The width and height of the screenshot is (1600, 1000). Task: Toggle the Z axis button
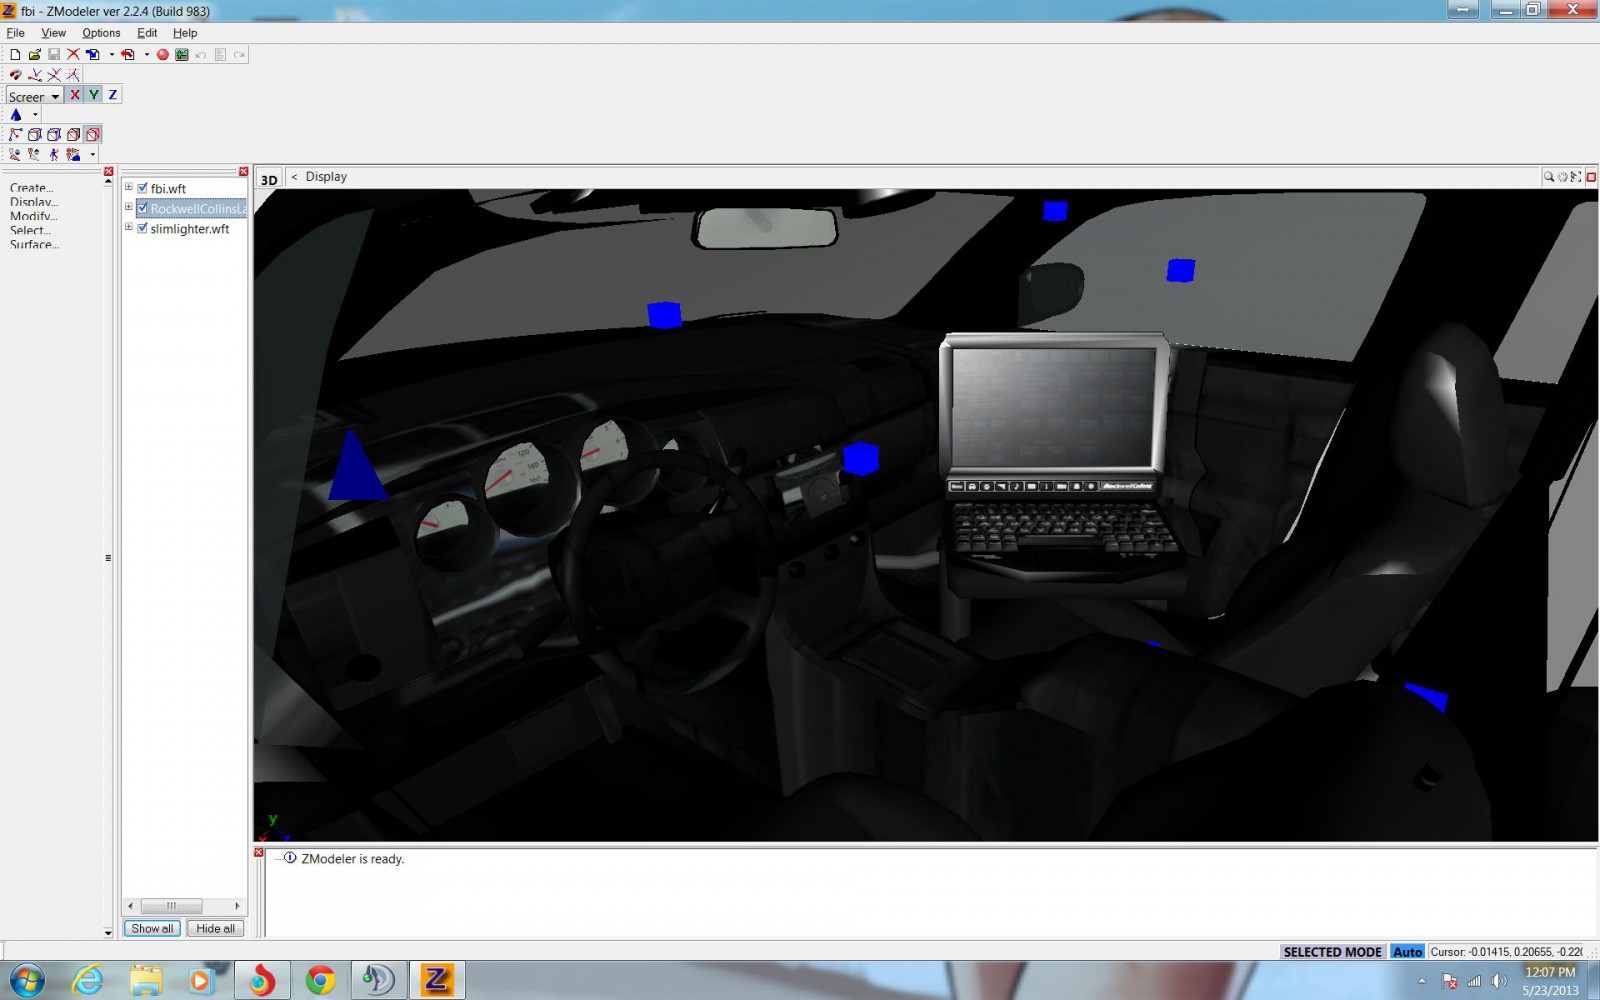point(112,95)
